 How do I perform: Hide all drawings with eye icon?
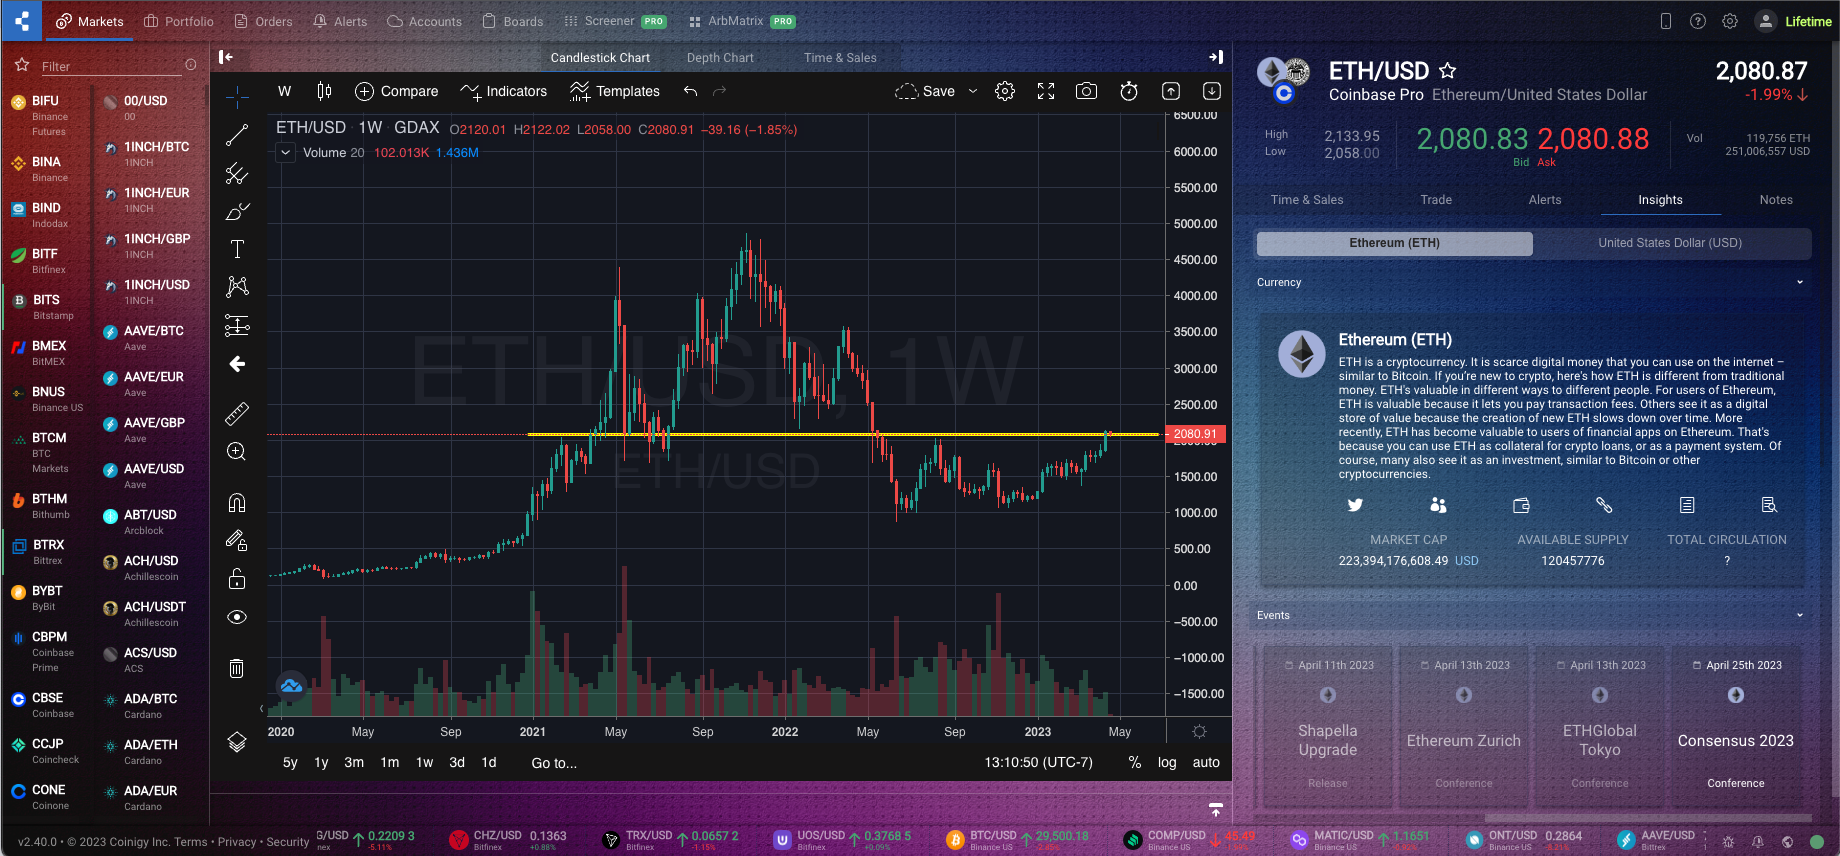237,617
